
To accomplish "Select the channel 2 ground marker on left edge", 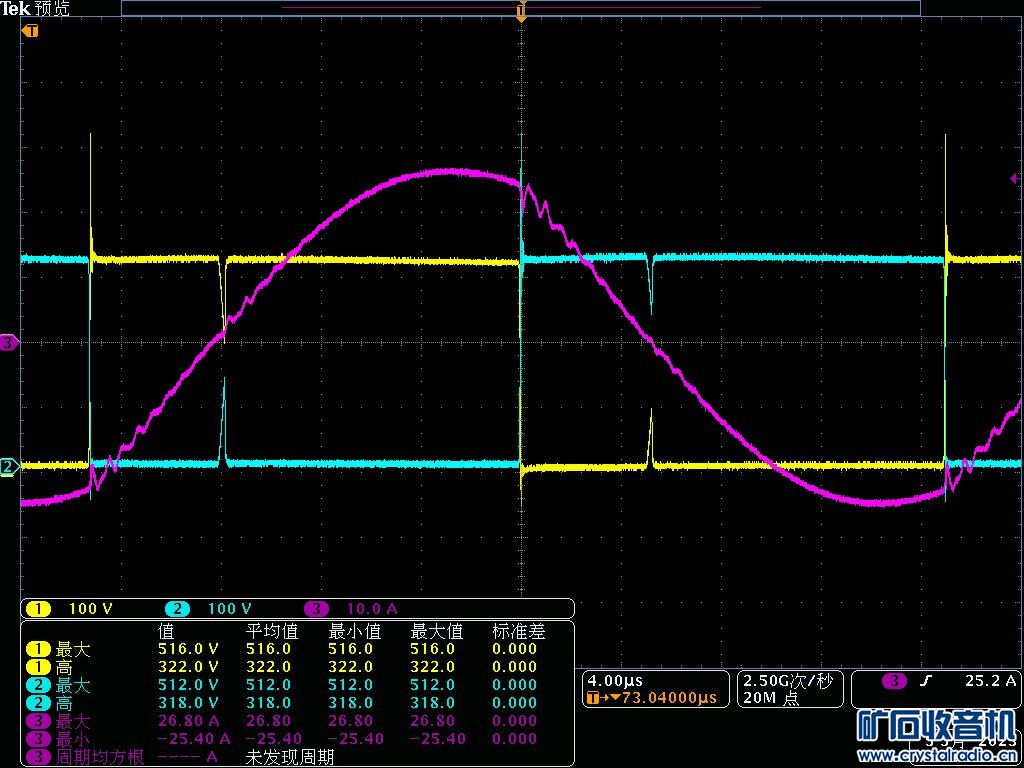I will pos(9,467).
